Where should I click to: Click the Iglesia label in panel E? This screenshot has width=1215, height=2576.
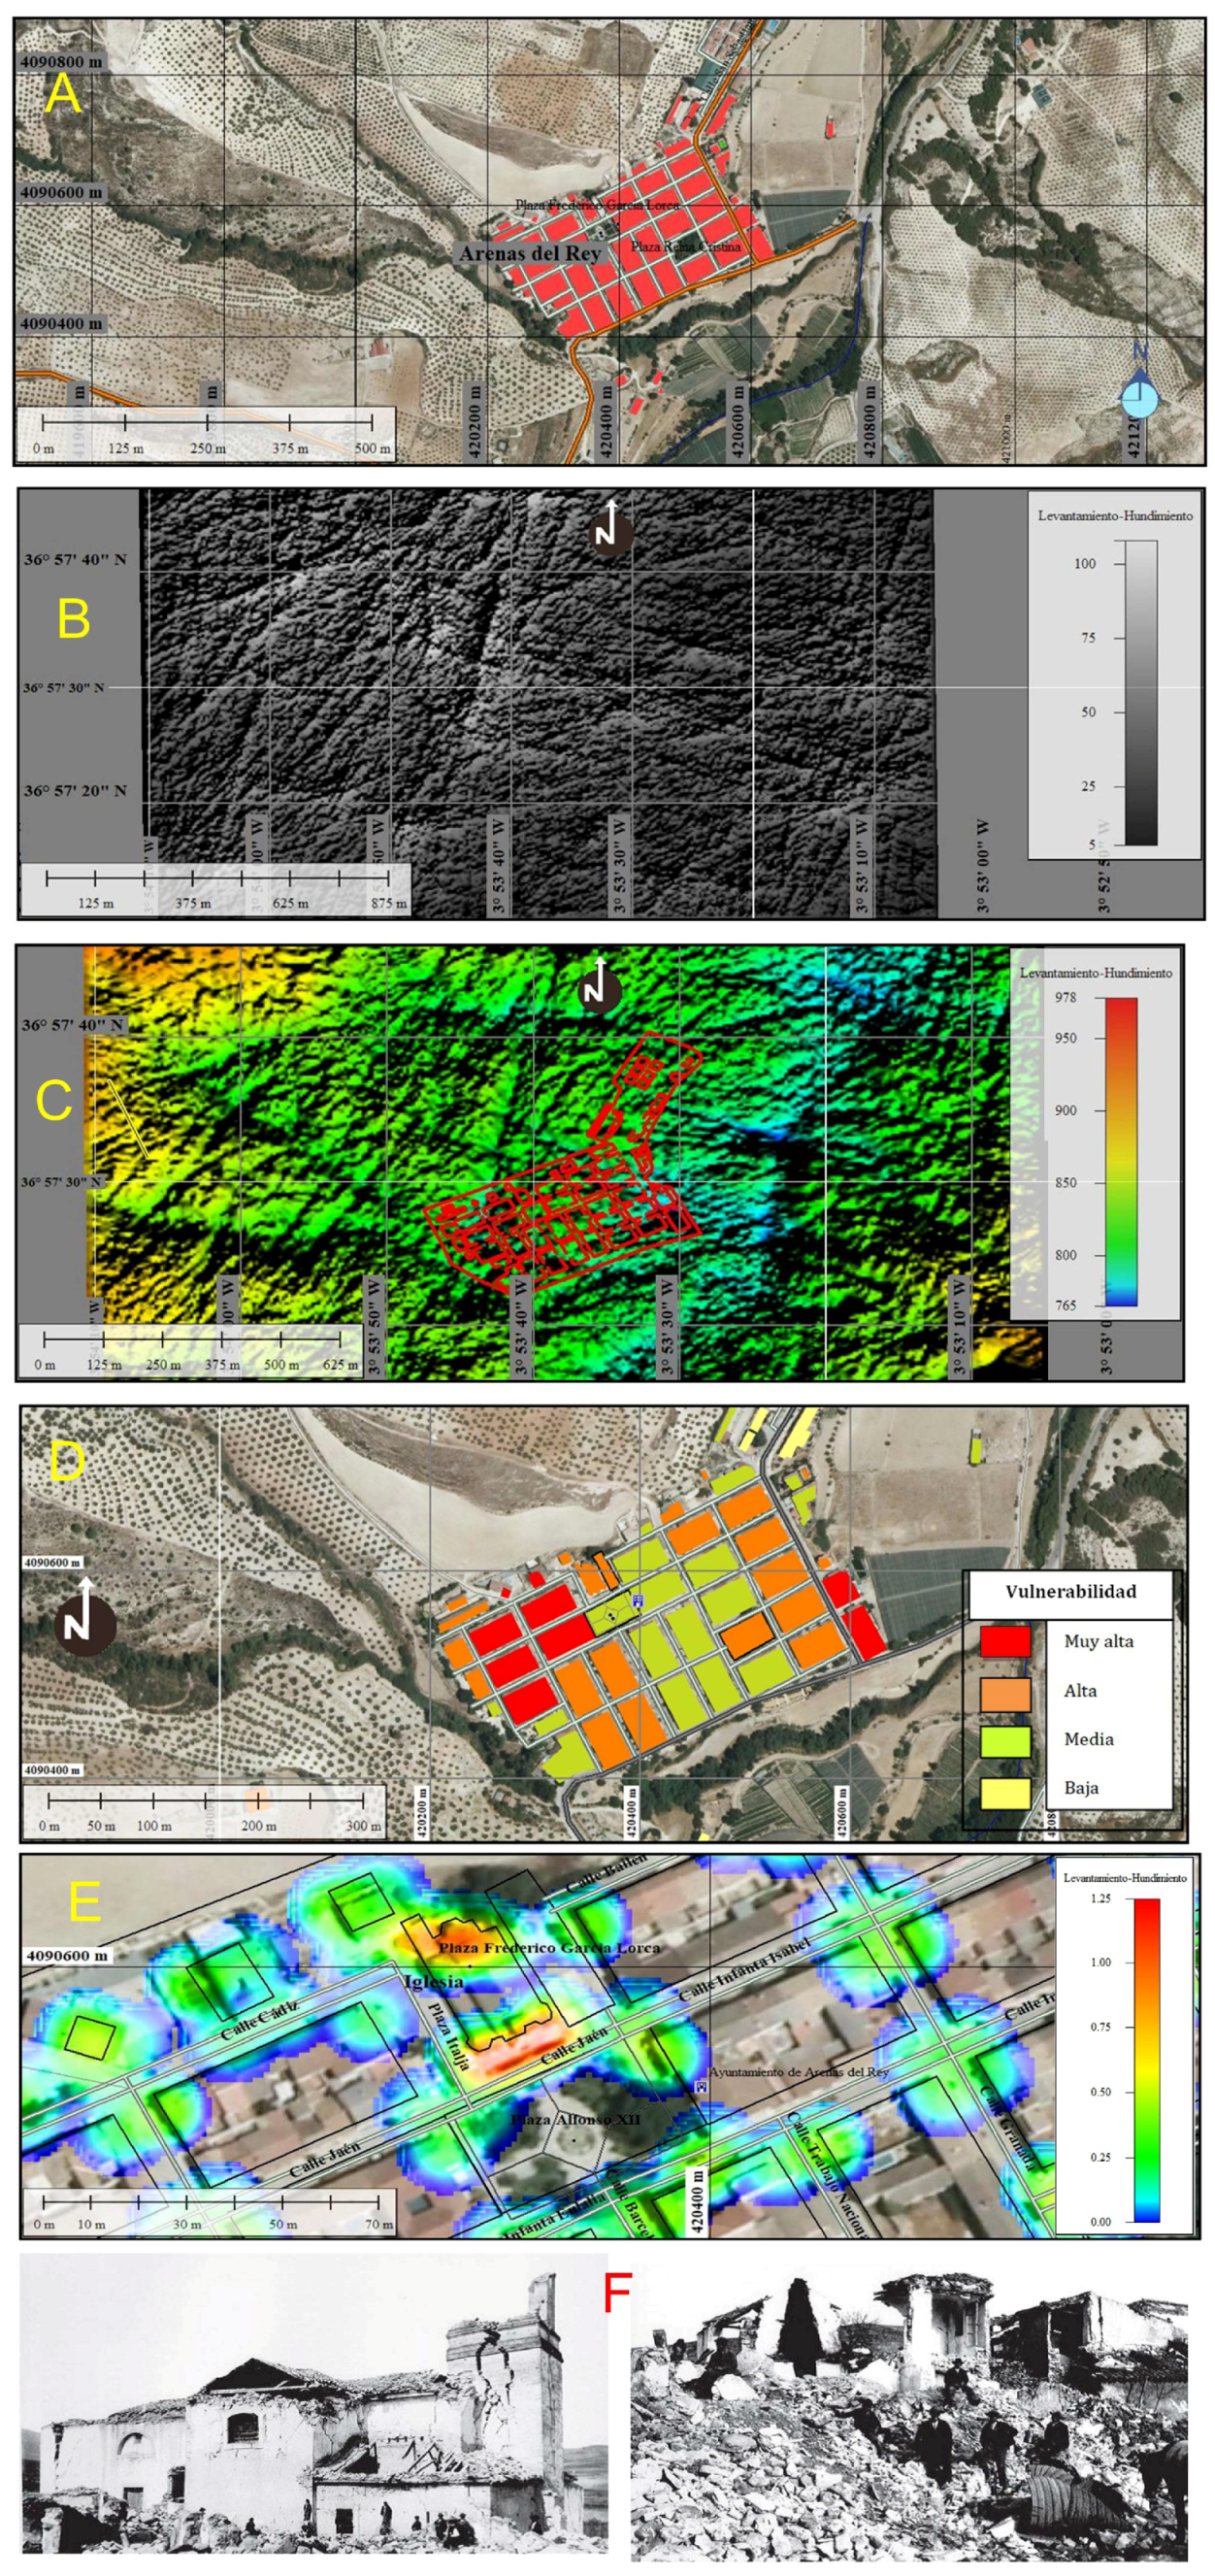coord(433,1980)
